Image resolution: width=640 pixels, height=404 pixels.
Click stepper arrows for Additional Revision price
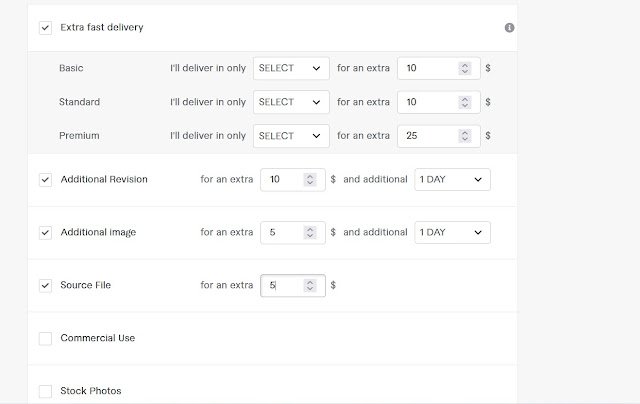pyautogui.click(x=310, y=180)
